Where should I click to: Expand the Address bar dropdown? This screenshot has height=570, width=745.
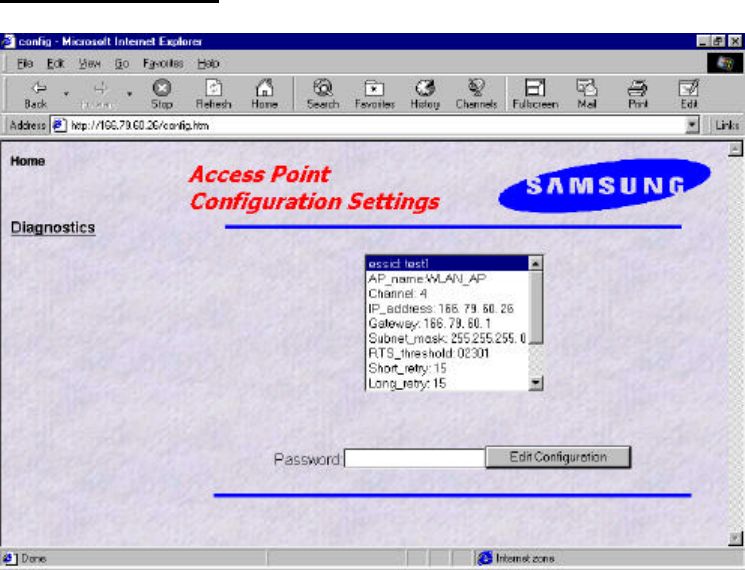click(692, 125)
